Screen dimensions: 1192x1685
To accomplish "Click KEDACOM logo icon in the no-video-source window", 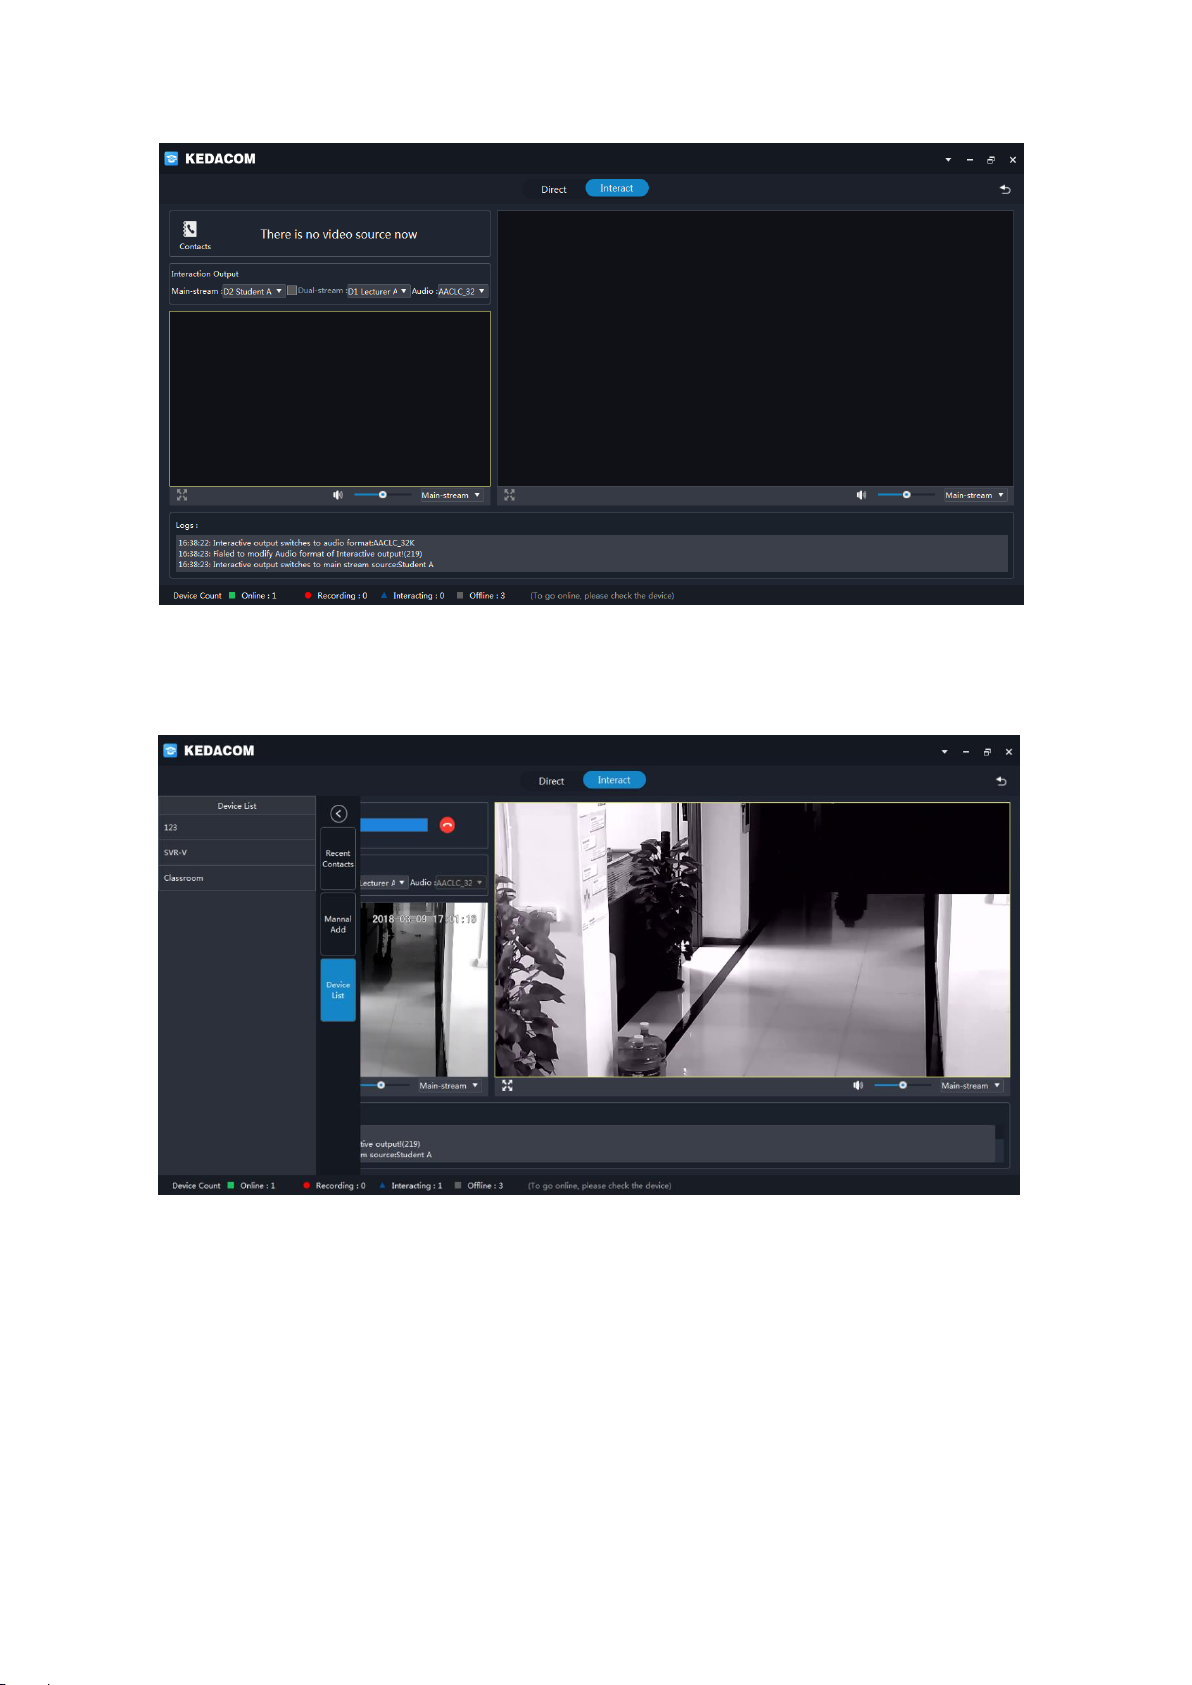I will [x=171, y=158].
